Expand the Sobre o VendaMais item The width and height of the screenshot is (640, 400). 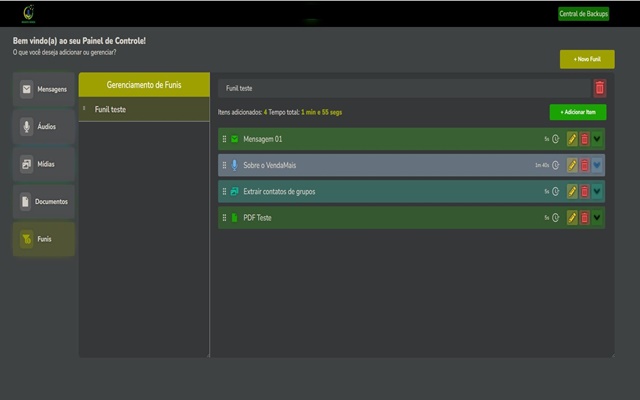click(x=597, y=165)
